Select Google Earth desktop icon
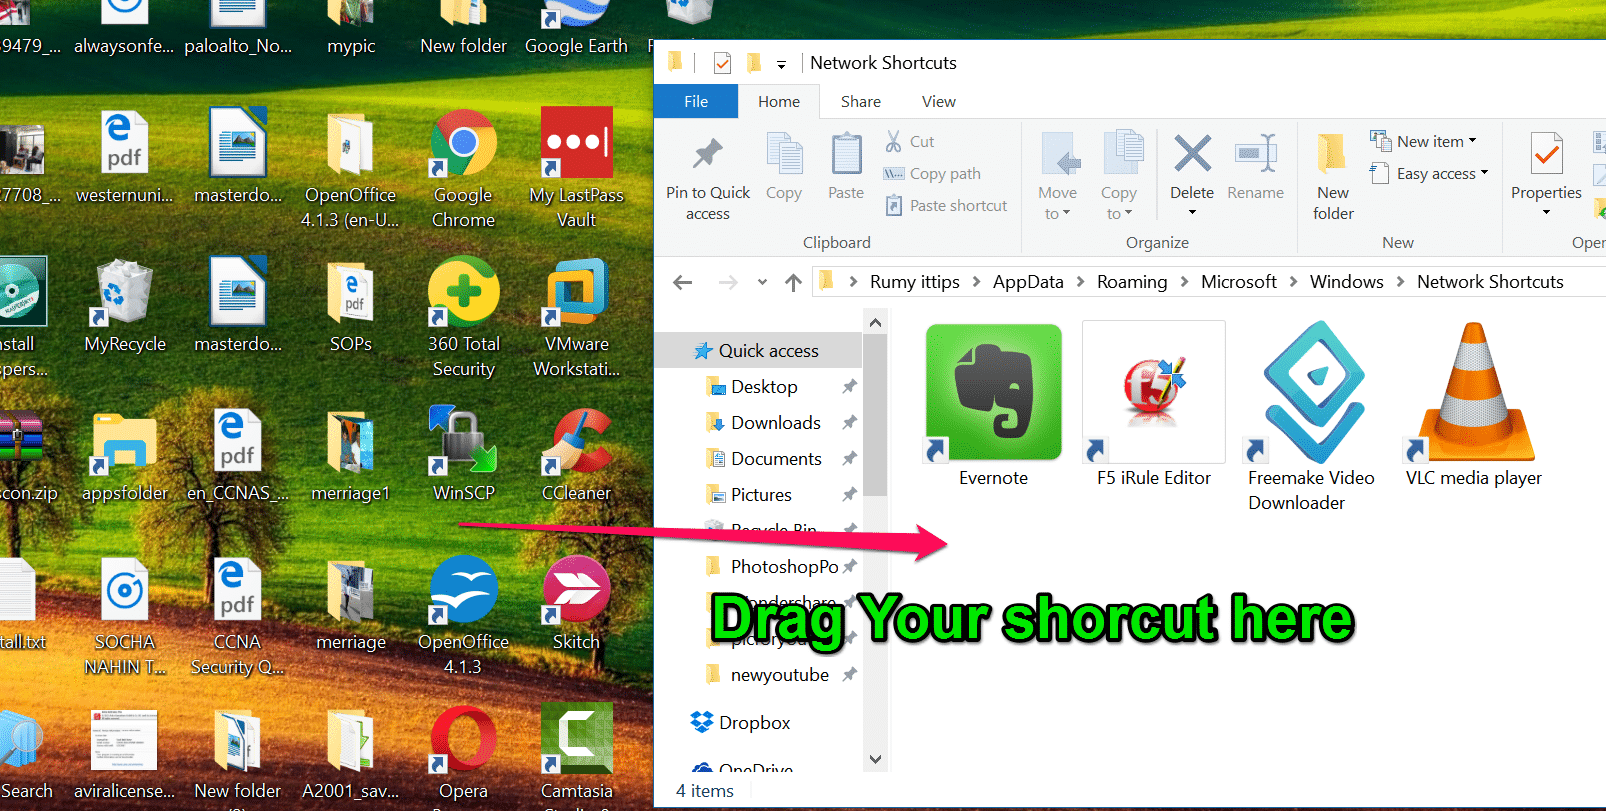This screenshot has height=811, width=1606. [x=577, y=28]
